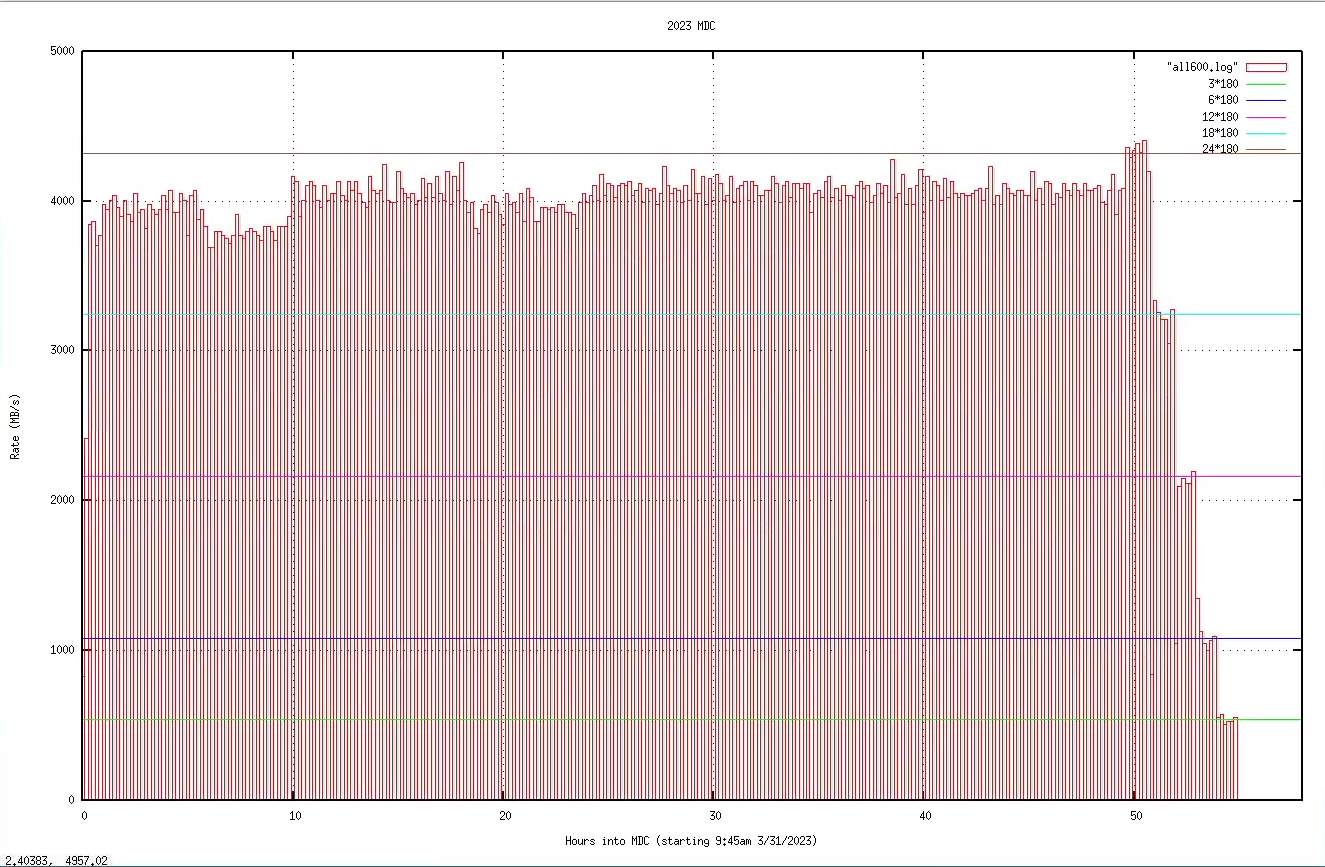Click the y-axis tick label 2000
The width and height of the screenshot is (1325, 867).
tap(63, 501)
